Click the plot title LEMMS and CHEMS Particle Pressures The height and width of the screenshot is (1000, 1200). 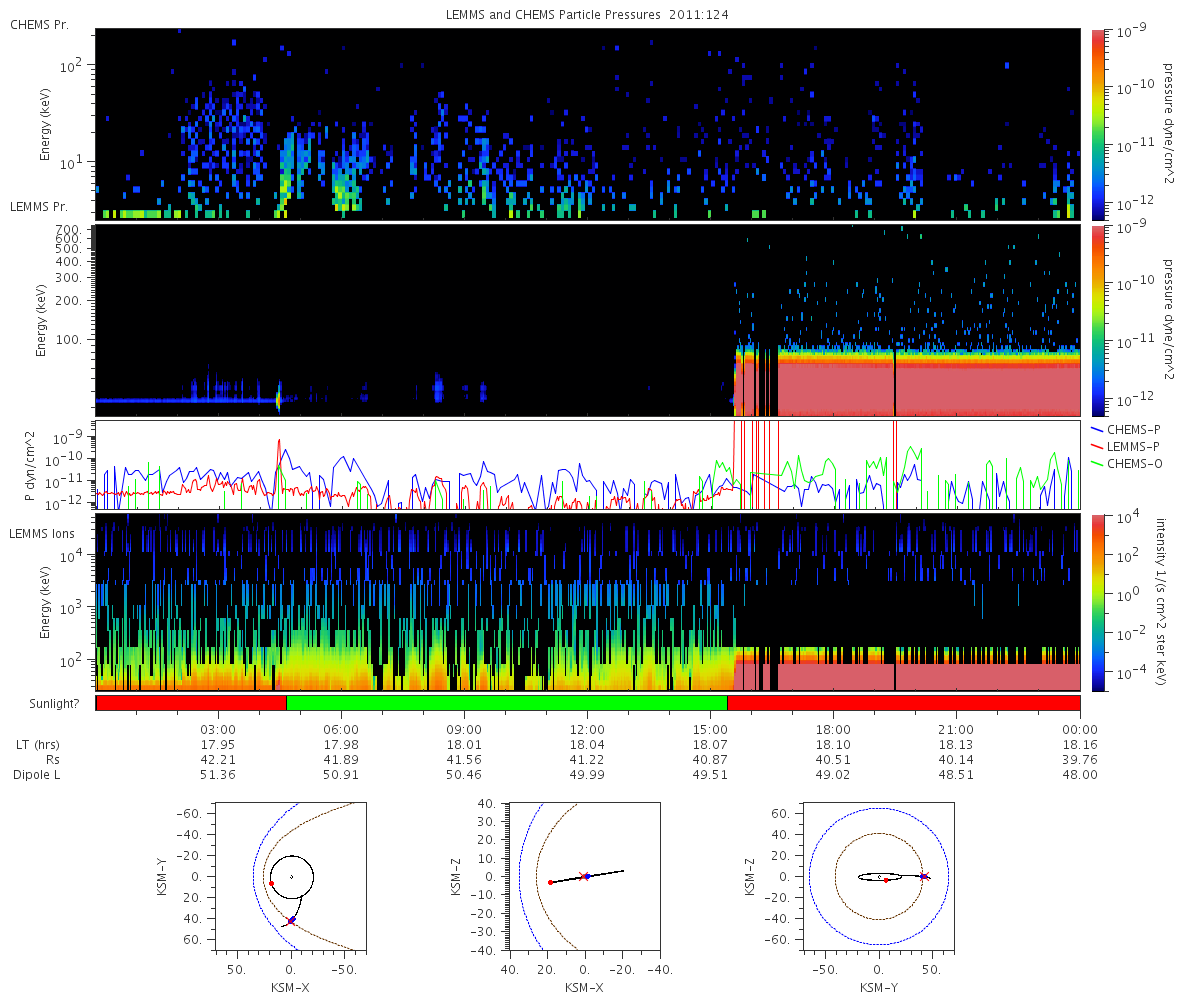(x=595, y=15)
